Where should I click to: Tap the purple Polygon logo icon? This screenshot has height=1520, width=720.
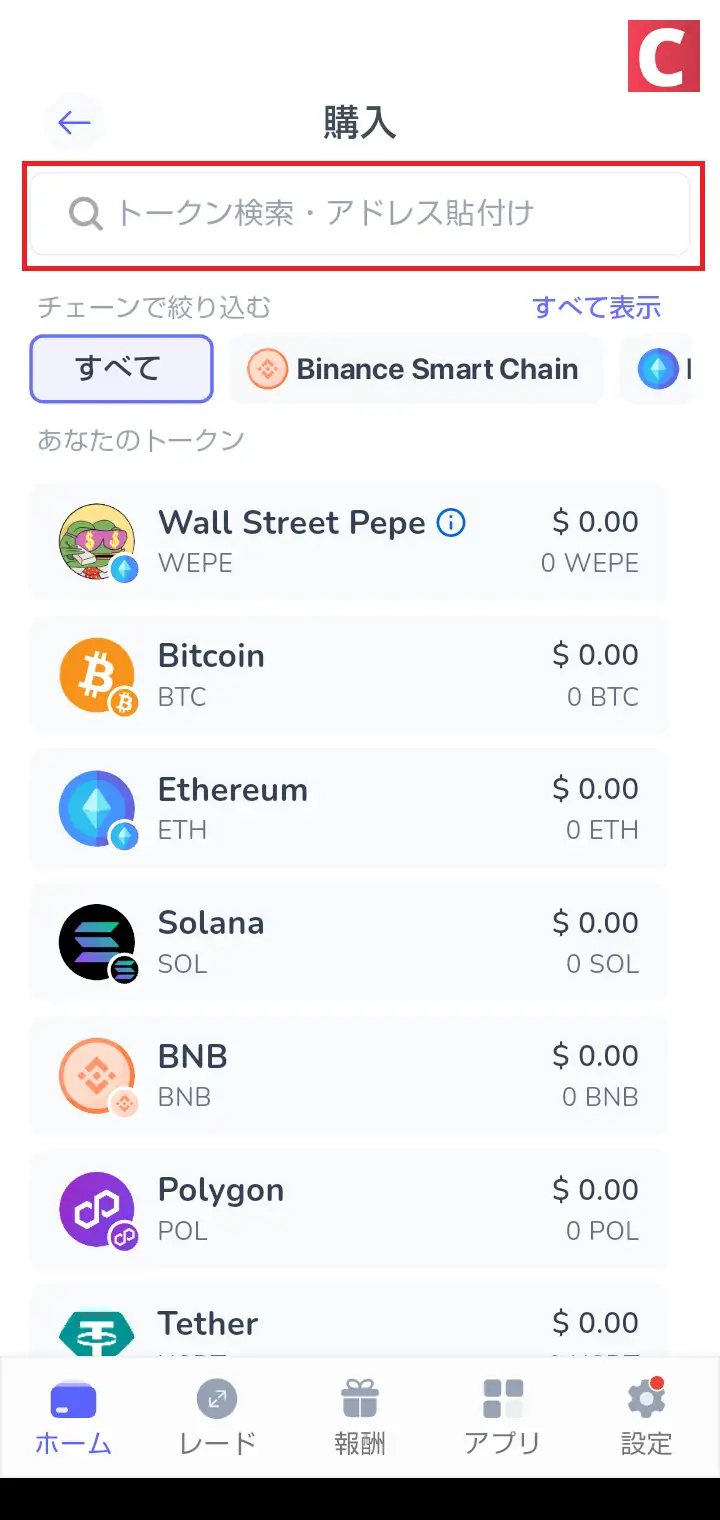point(96,1209)
